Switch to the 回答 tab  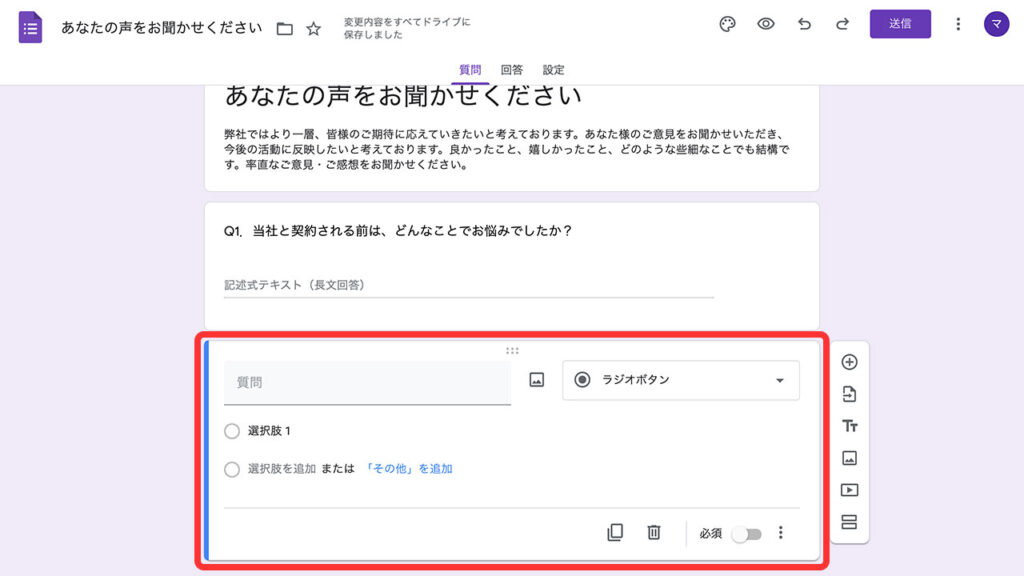(511, 70)
